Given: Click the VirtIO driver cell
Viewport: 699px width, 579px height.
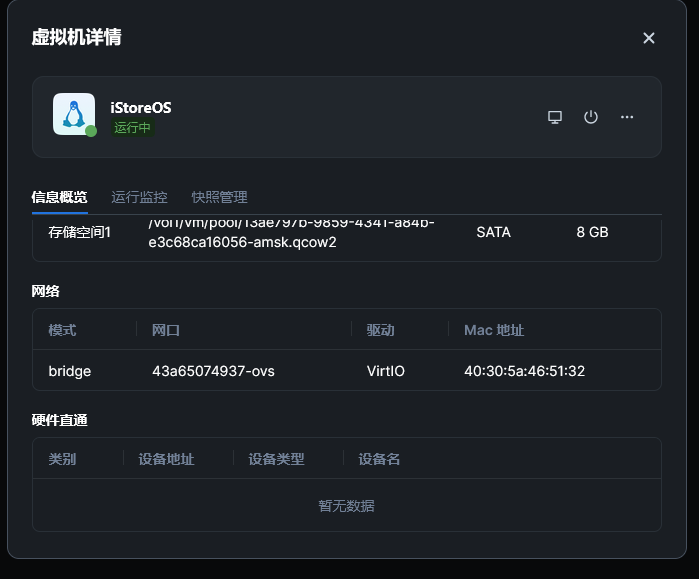Looking at the screenshot, I should [x=386, y=371].
